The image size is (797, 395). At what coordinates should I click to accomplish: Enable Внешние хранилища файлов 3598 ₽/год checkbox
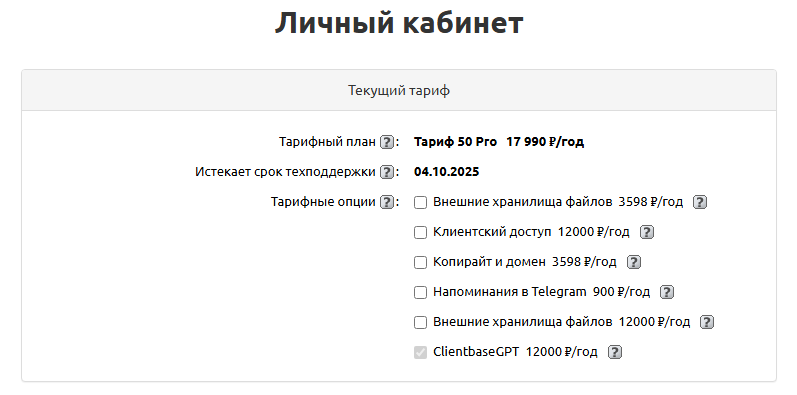pos(420,202)
